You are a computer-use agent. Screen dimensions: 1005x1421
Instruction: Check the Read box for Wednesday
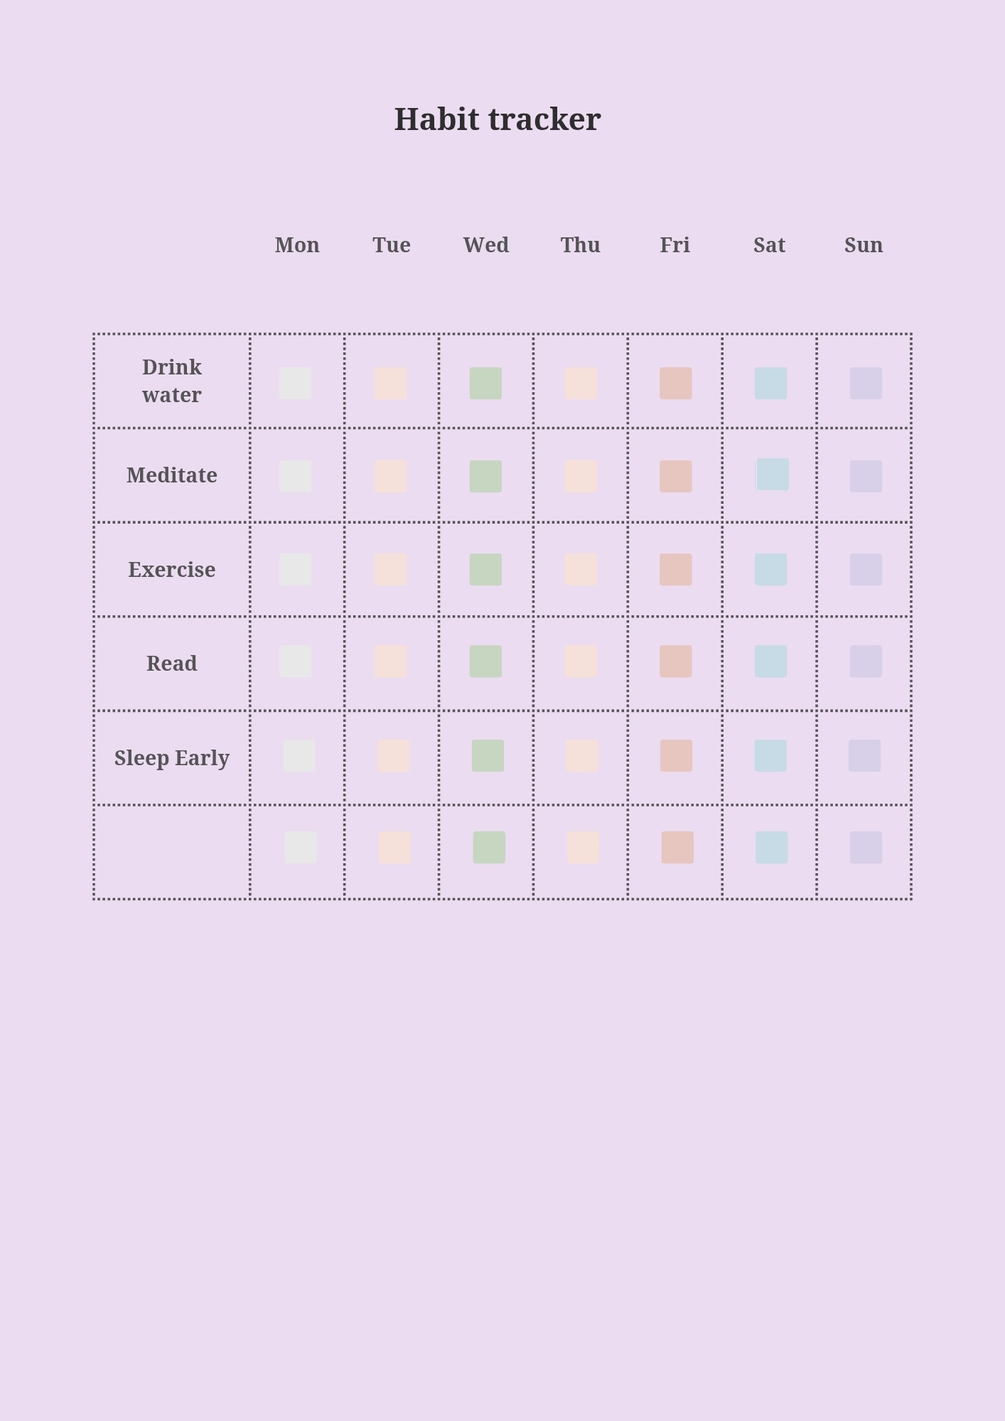(x=486, y=661)
